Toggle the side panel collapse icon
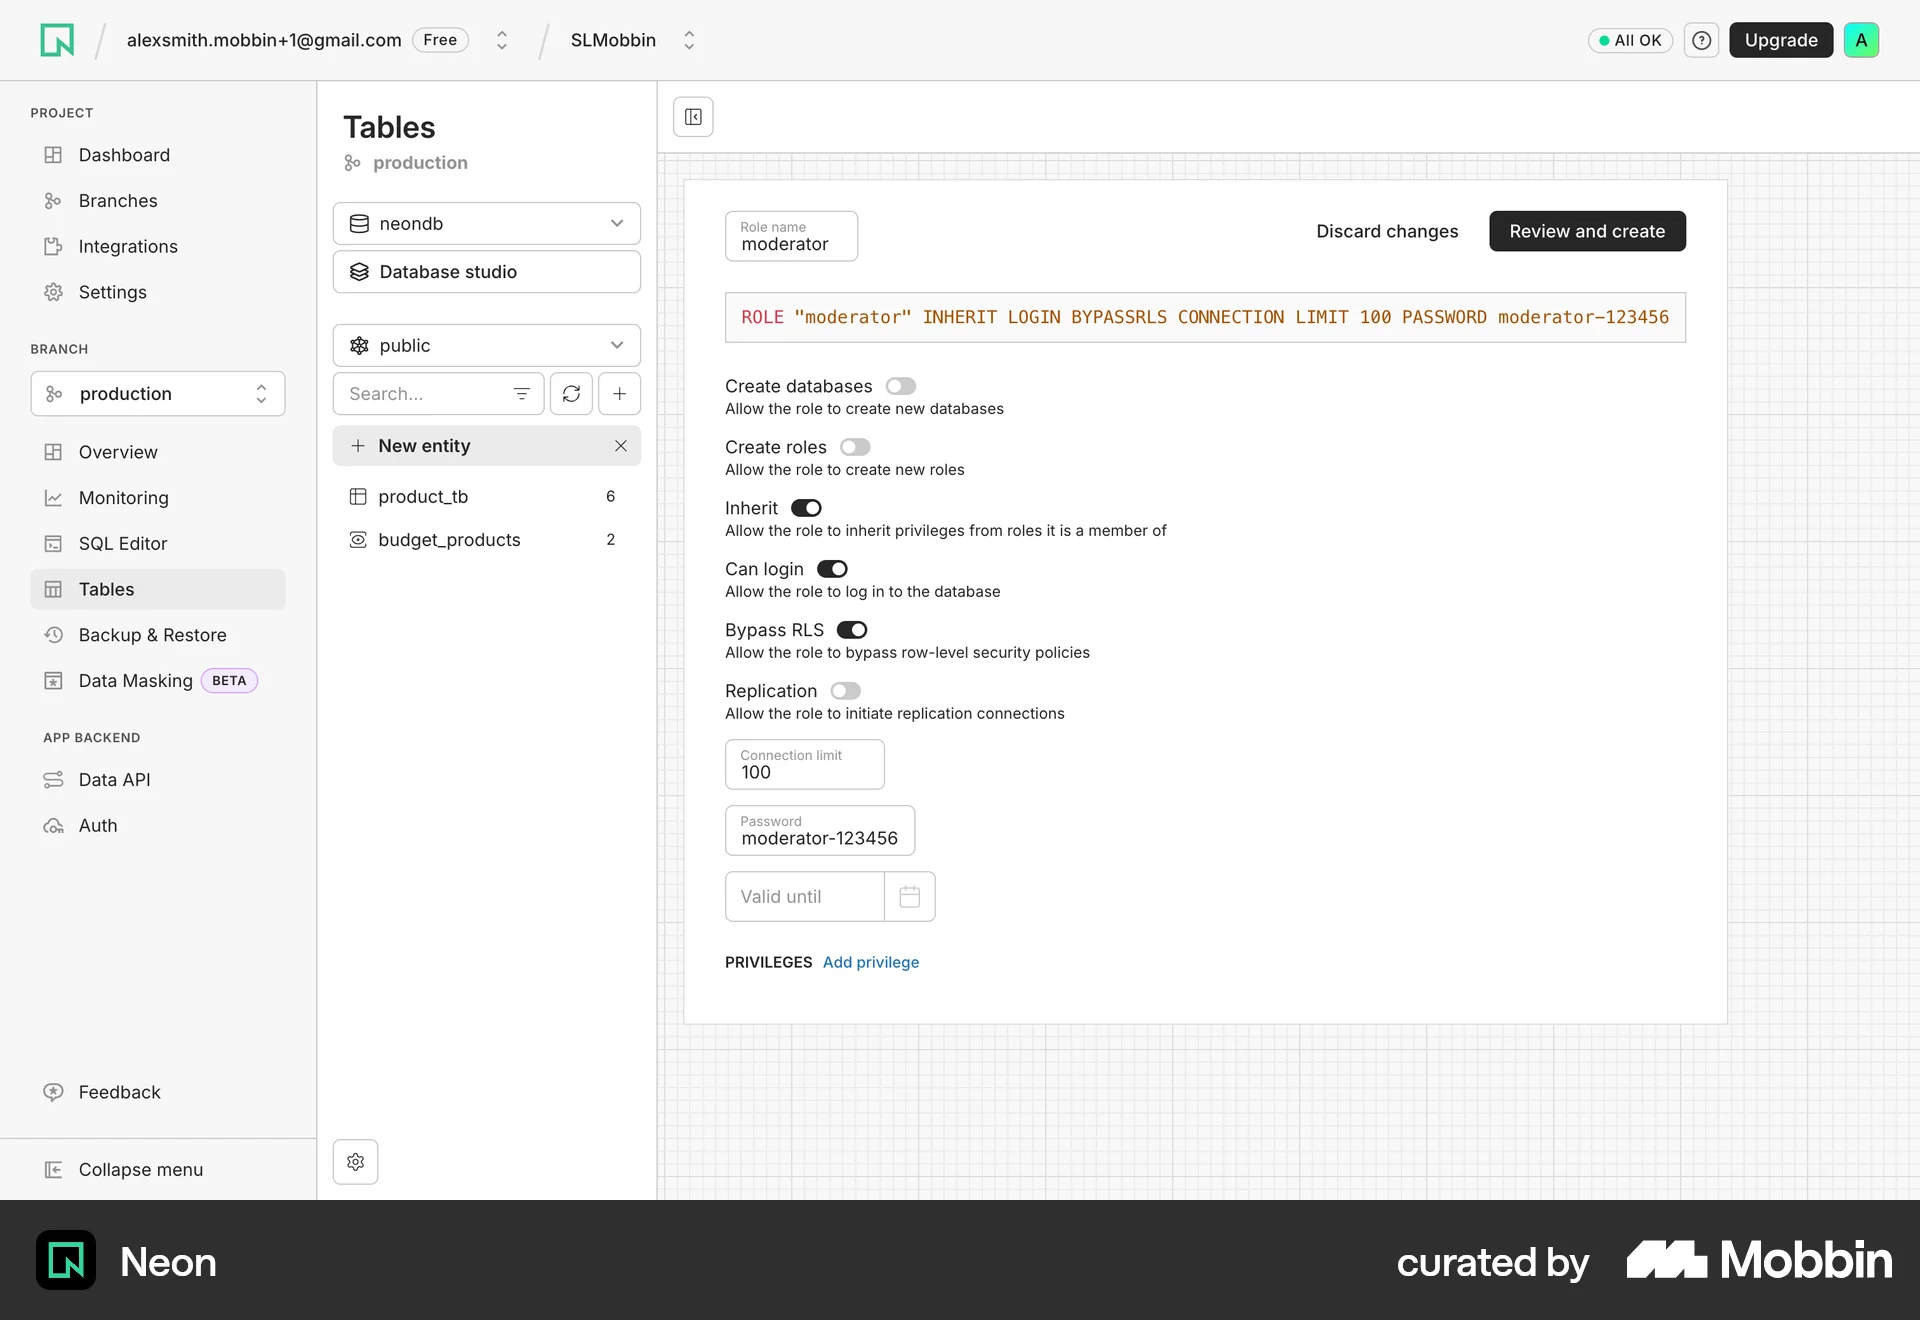1920x1320 pixels. click(693, 117)
